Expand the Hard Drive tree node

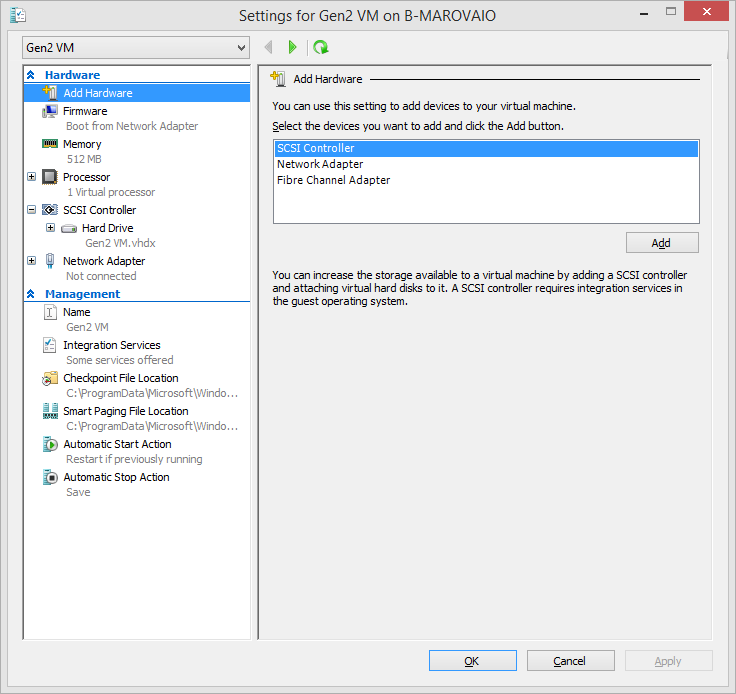point(50,228)
